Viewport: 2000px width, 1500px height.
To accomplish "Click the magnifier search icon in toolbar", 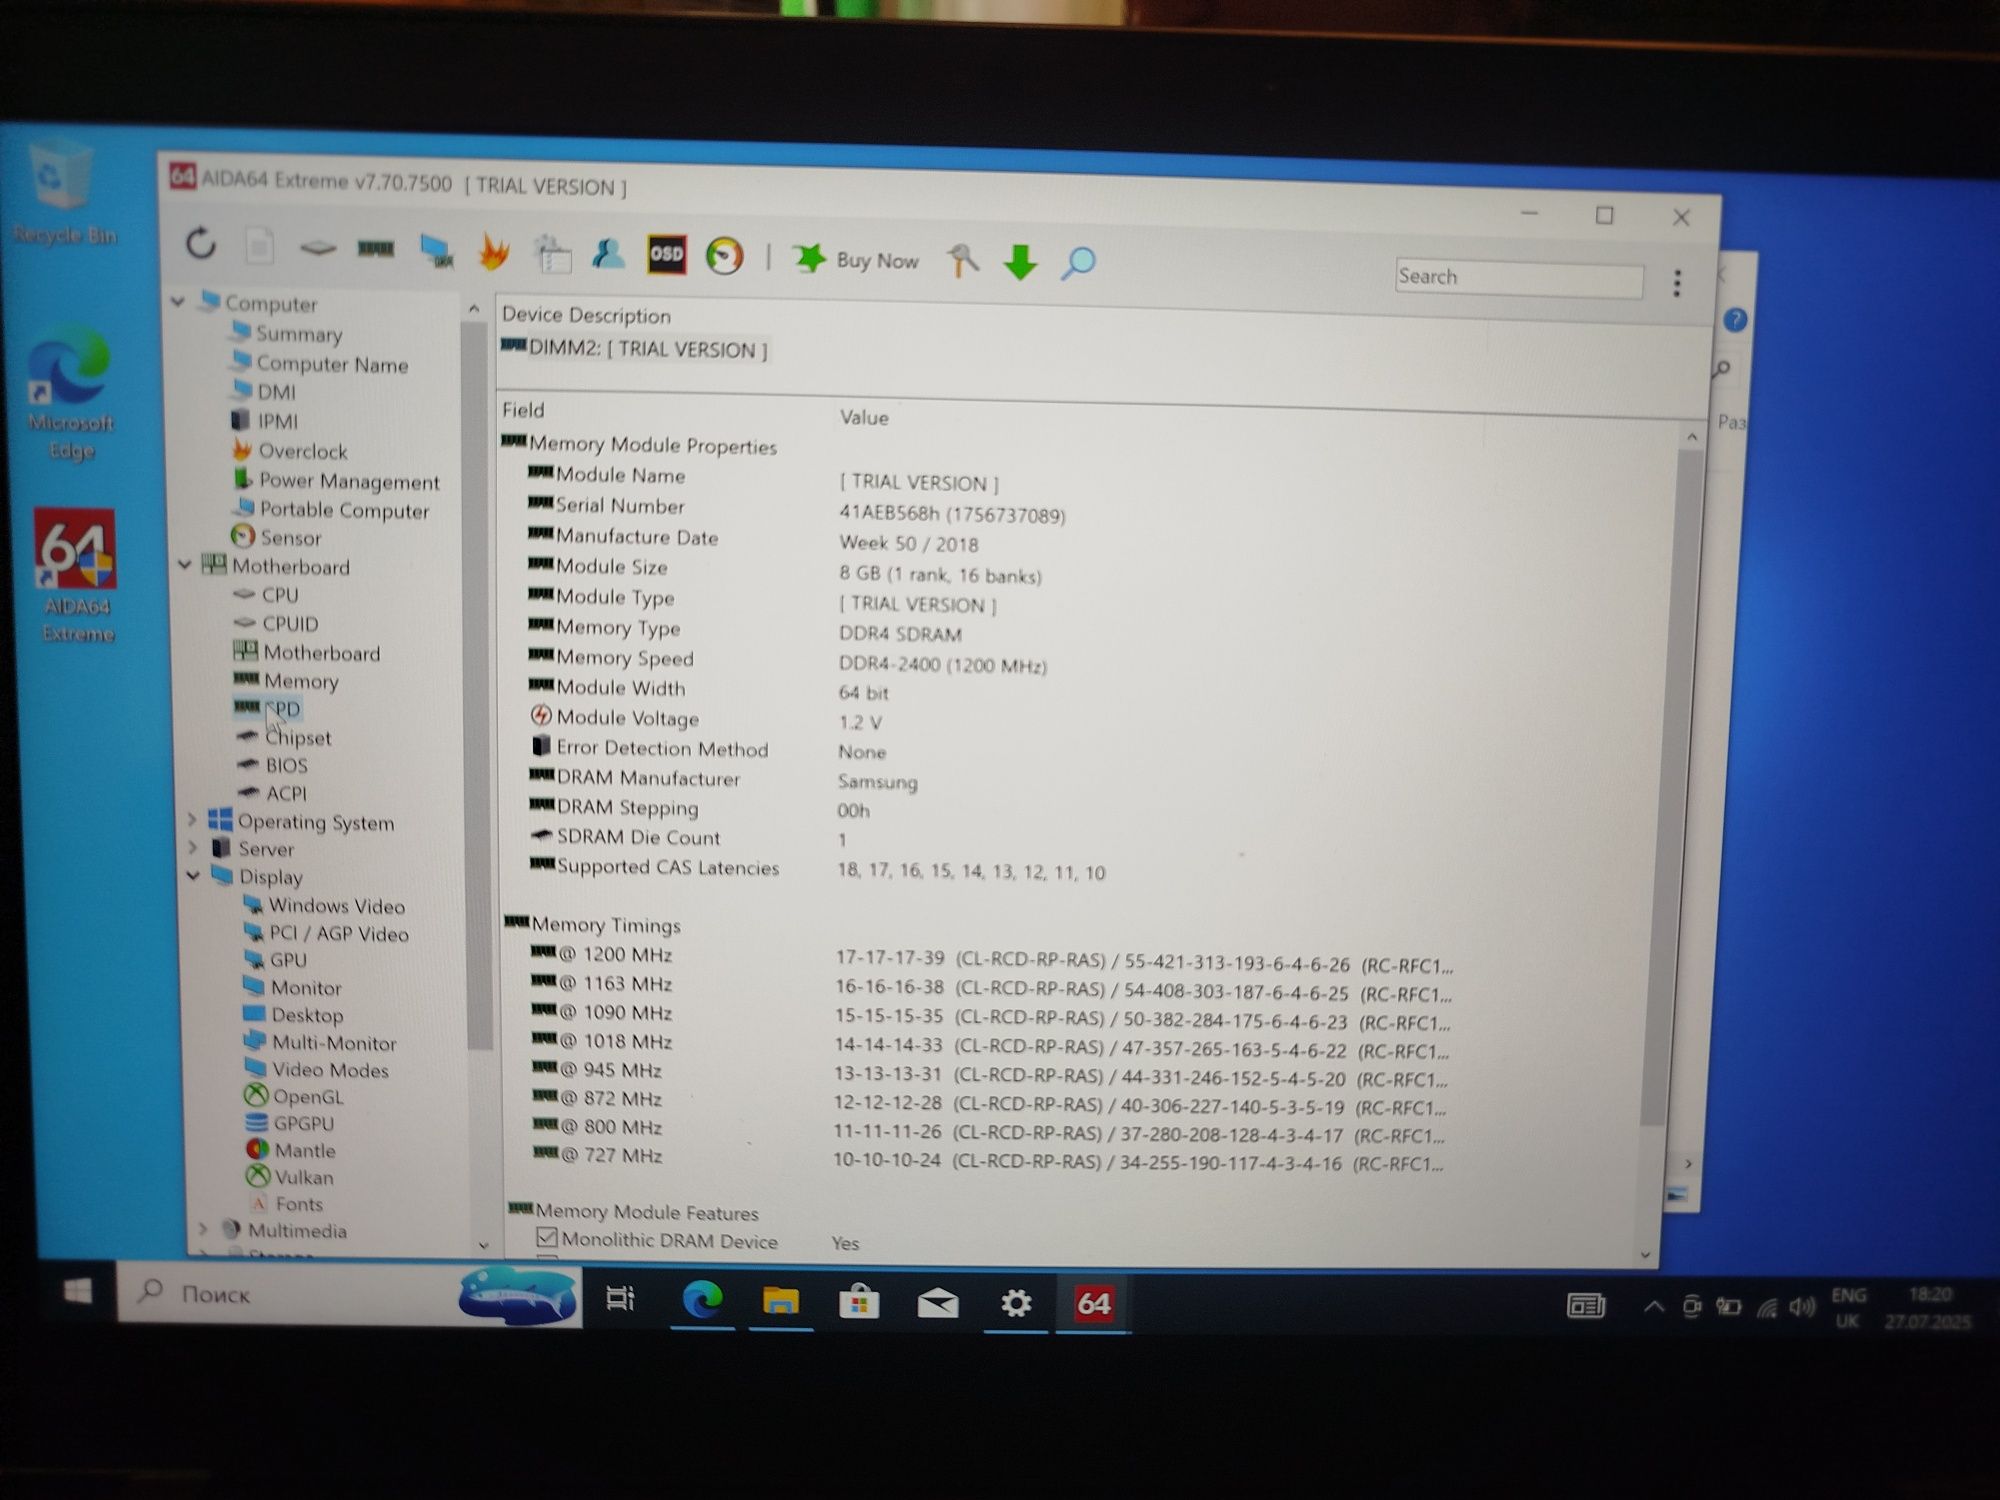I will [x=1078, y=264].
